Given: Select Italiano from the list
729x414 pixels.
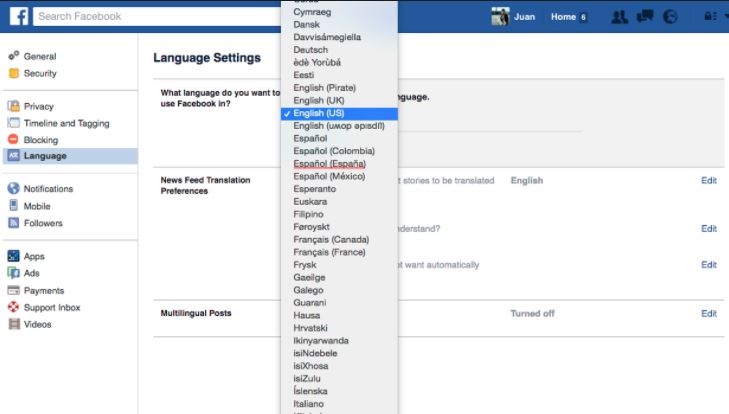Looking at the screenshot, I should coord(308,404).
